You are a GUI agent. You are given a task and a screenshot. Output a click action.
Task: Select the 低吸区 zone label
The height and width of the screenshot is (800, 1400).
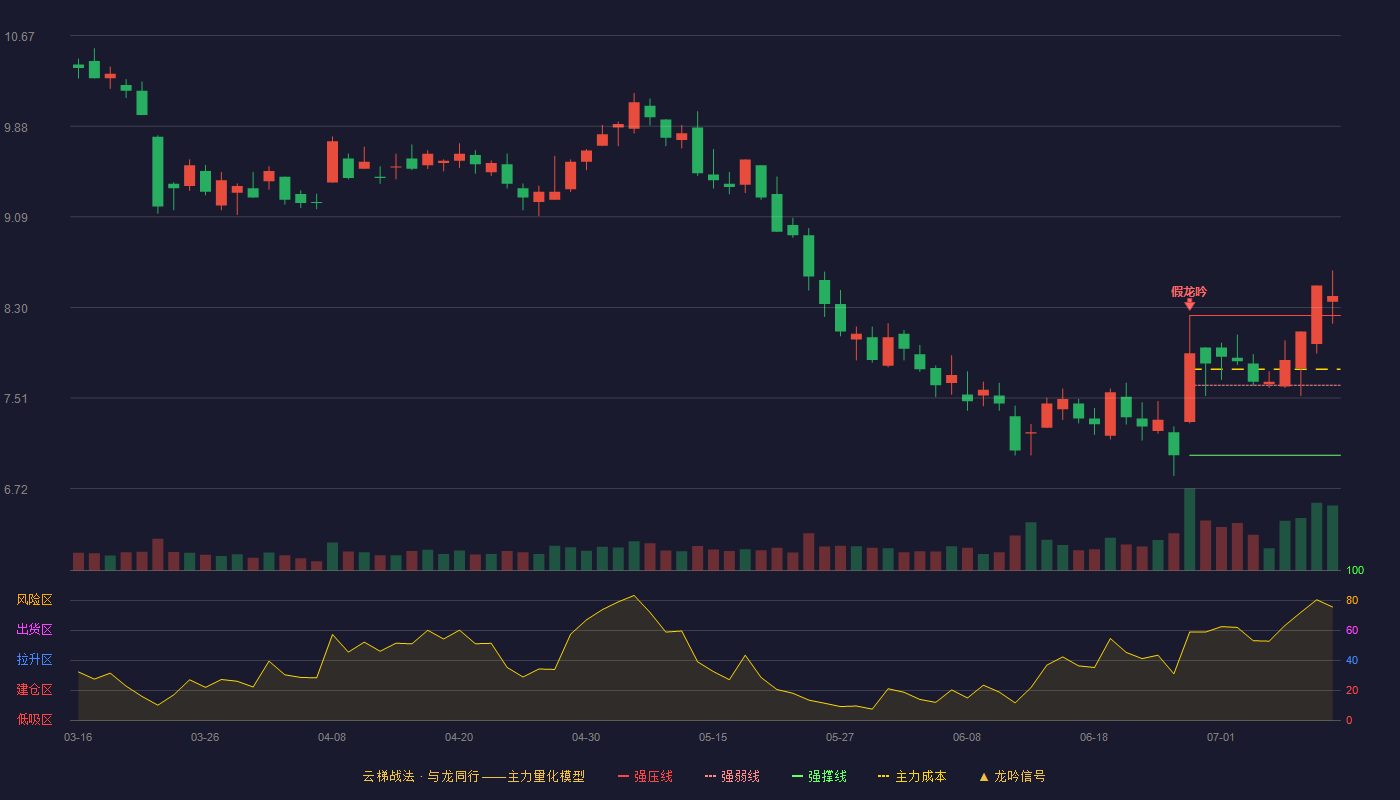pyautogui.click(x=35, y=719)
